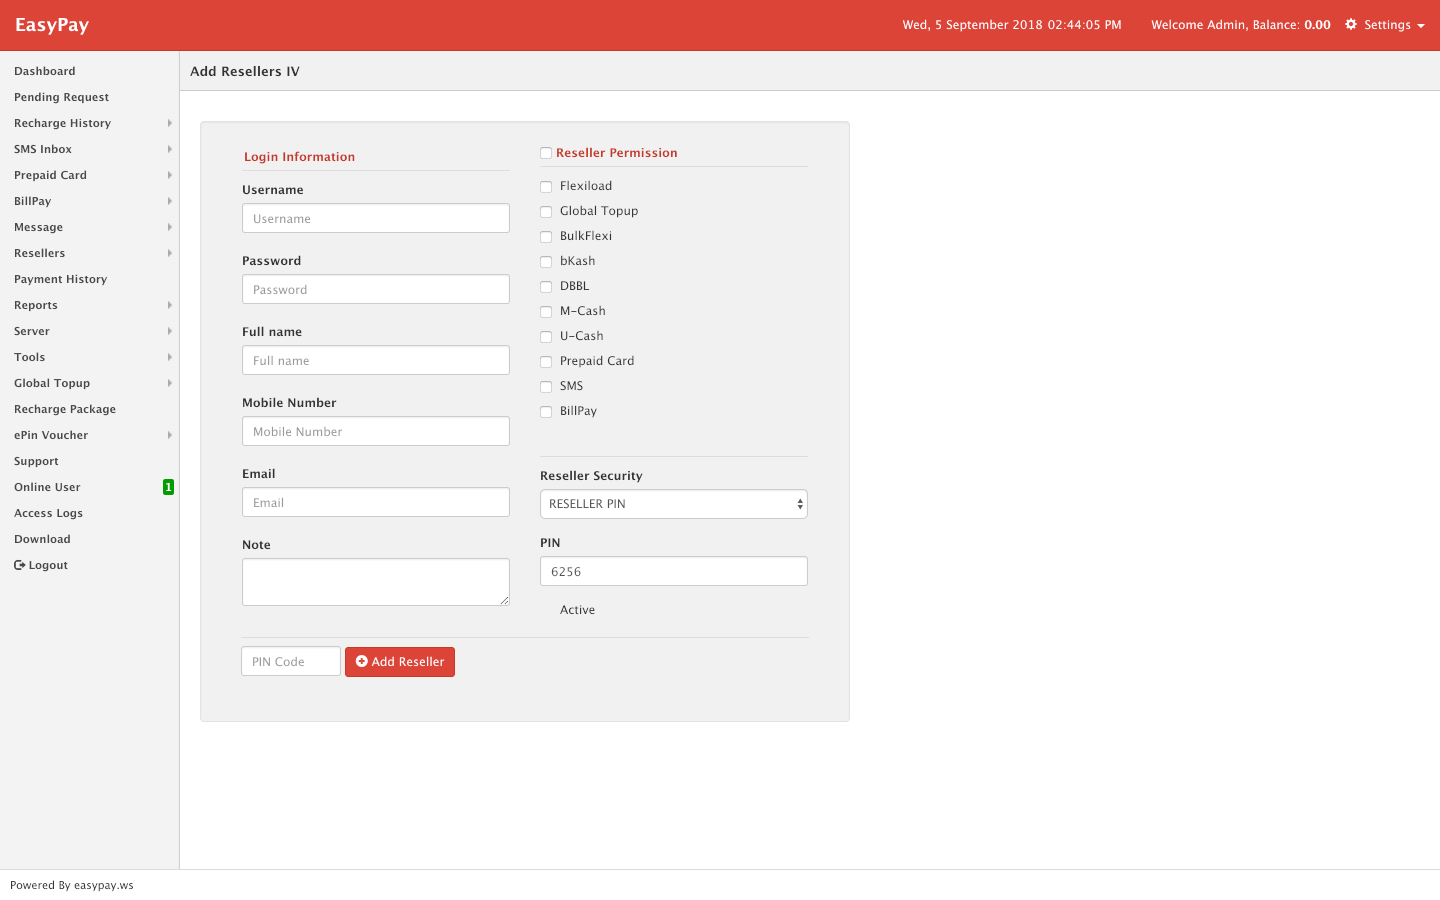Expand the Tools submenu arrow

170,357
